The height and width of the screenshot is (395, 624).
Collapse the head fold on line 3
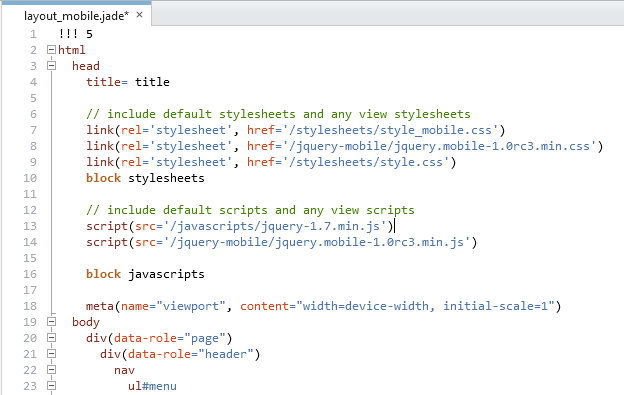pyautogui.click(x=51, y=66)
